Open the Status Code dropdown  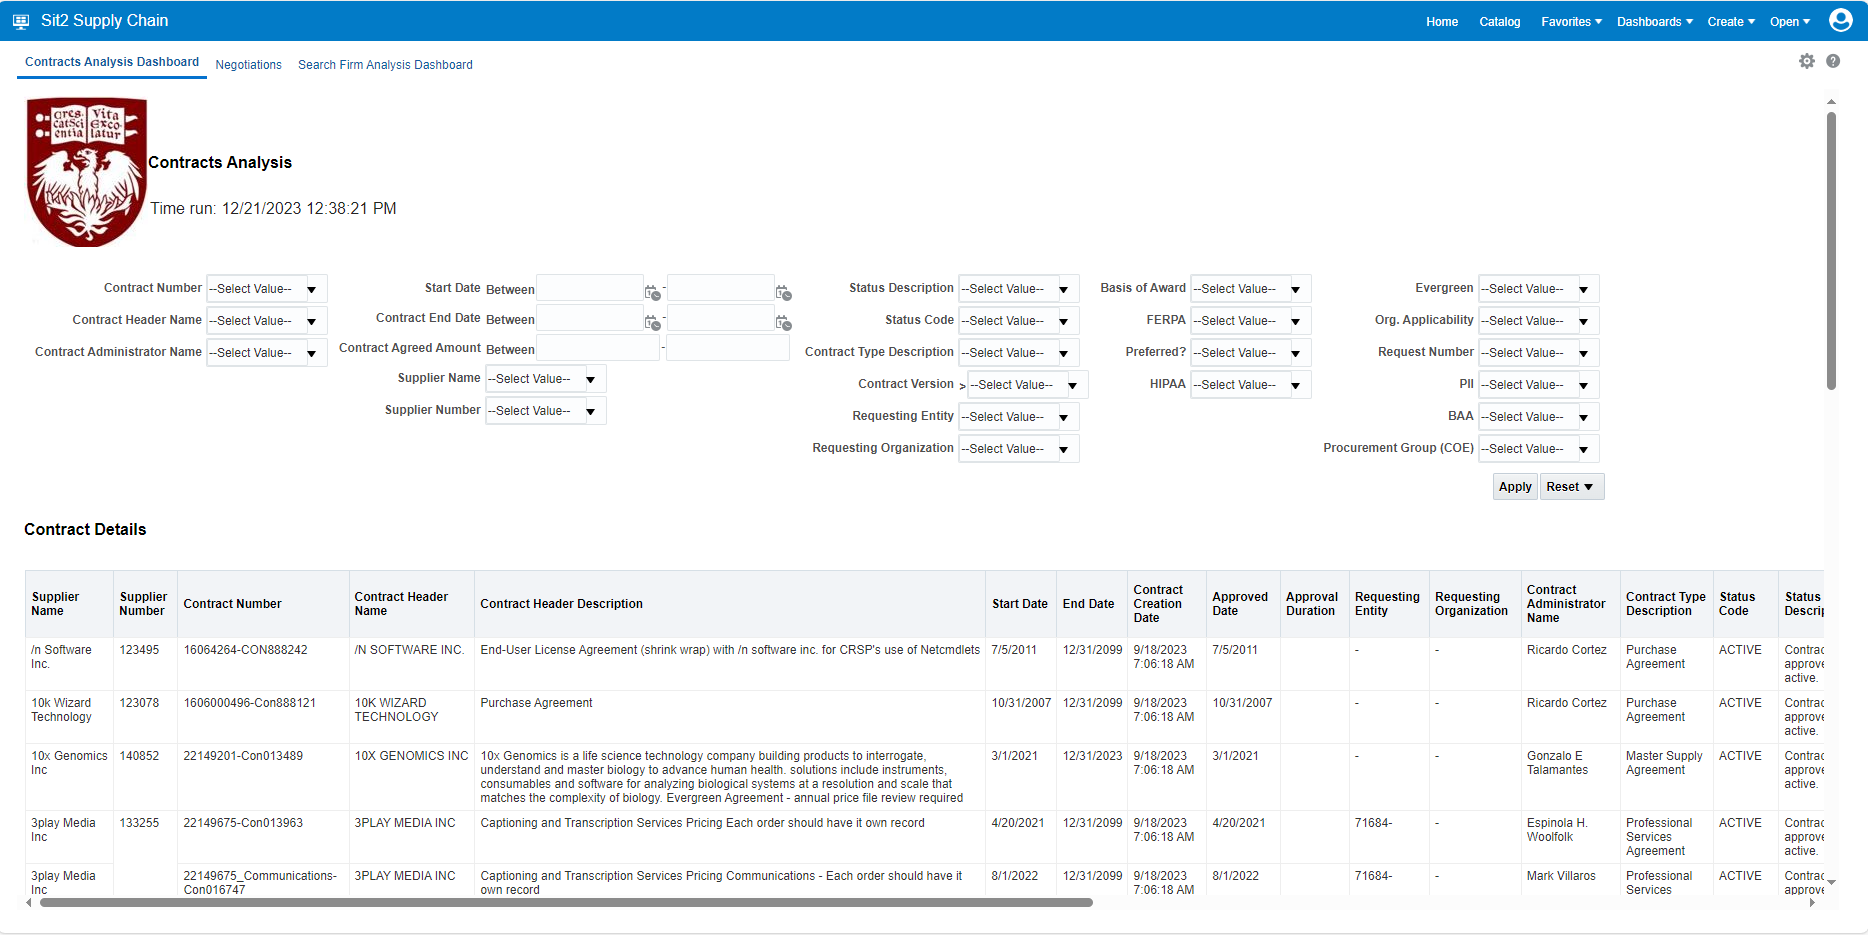pyautogui.click(x=1064, y=321)
